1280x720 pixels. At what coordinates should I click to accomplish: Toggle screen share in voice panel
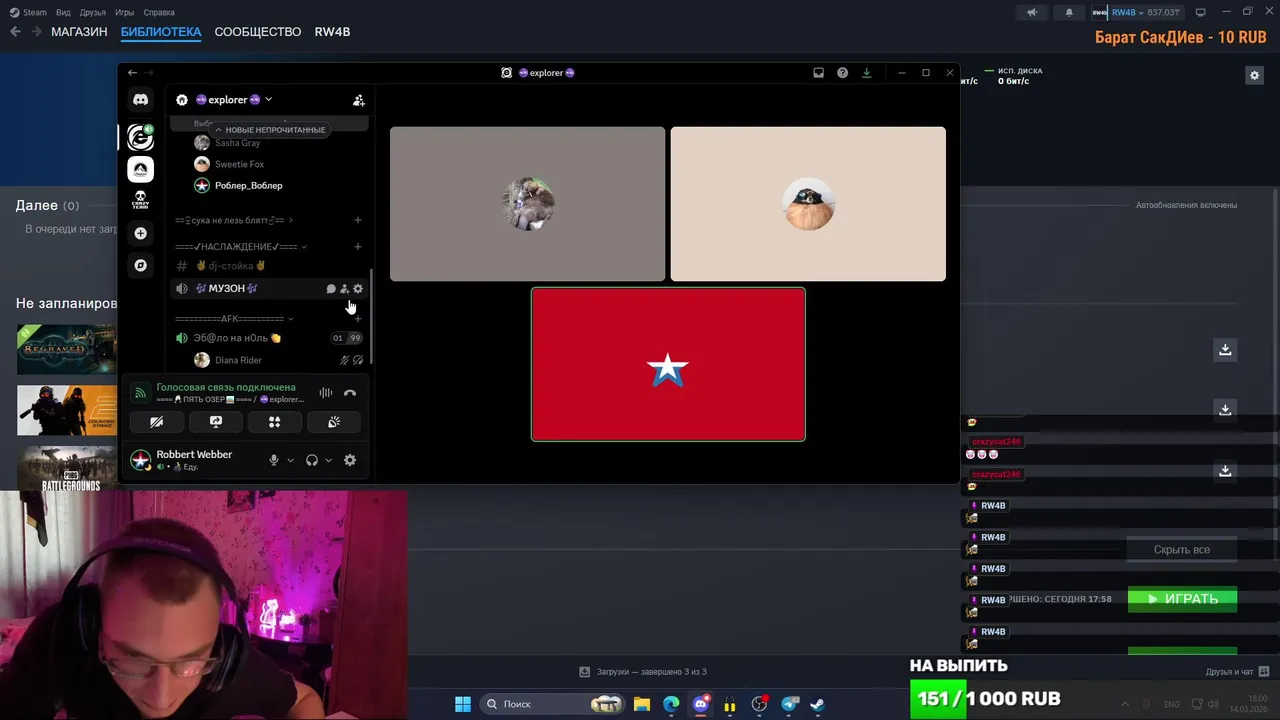(215, 422)
